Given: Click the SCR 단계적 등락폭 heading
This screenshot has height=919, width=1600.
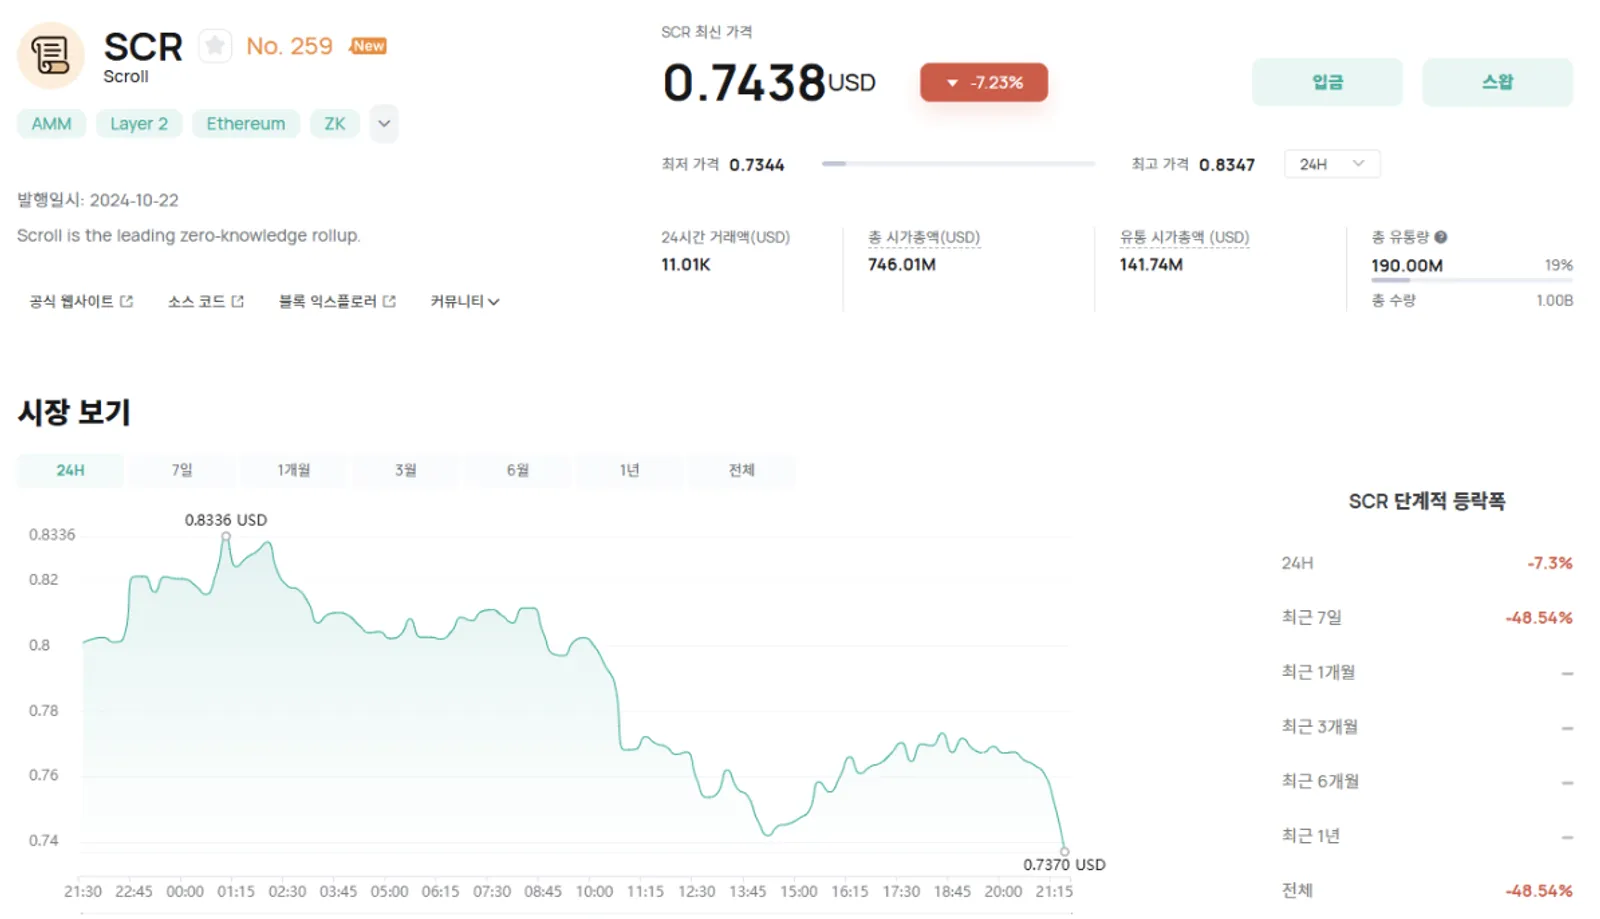Looking at the screenshot, I should 1427,501.
